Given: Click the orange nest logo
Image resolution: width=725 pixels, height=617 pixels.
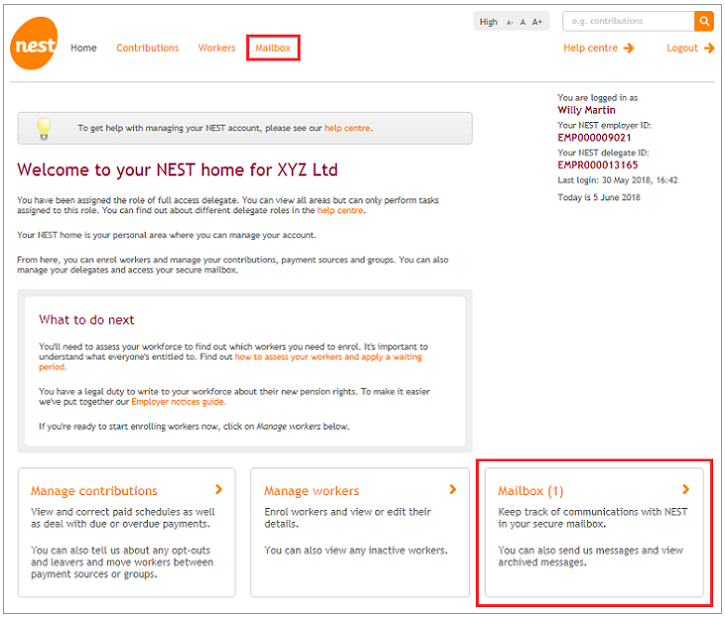Looking at the screenshot, I should point(34,43).
